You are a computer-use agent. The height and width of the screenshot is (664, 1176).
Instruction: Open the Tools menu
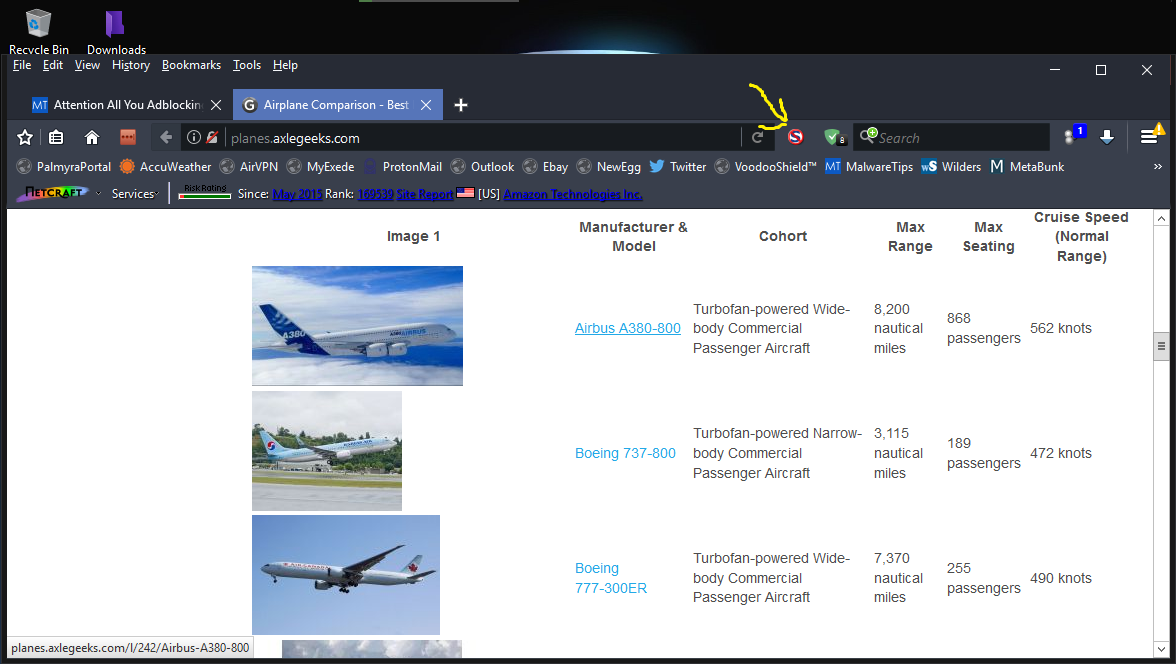click(247, 65)
